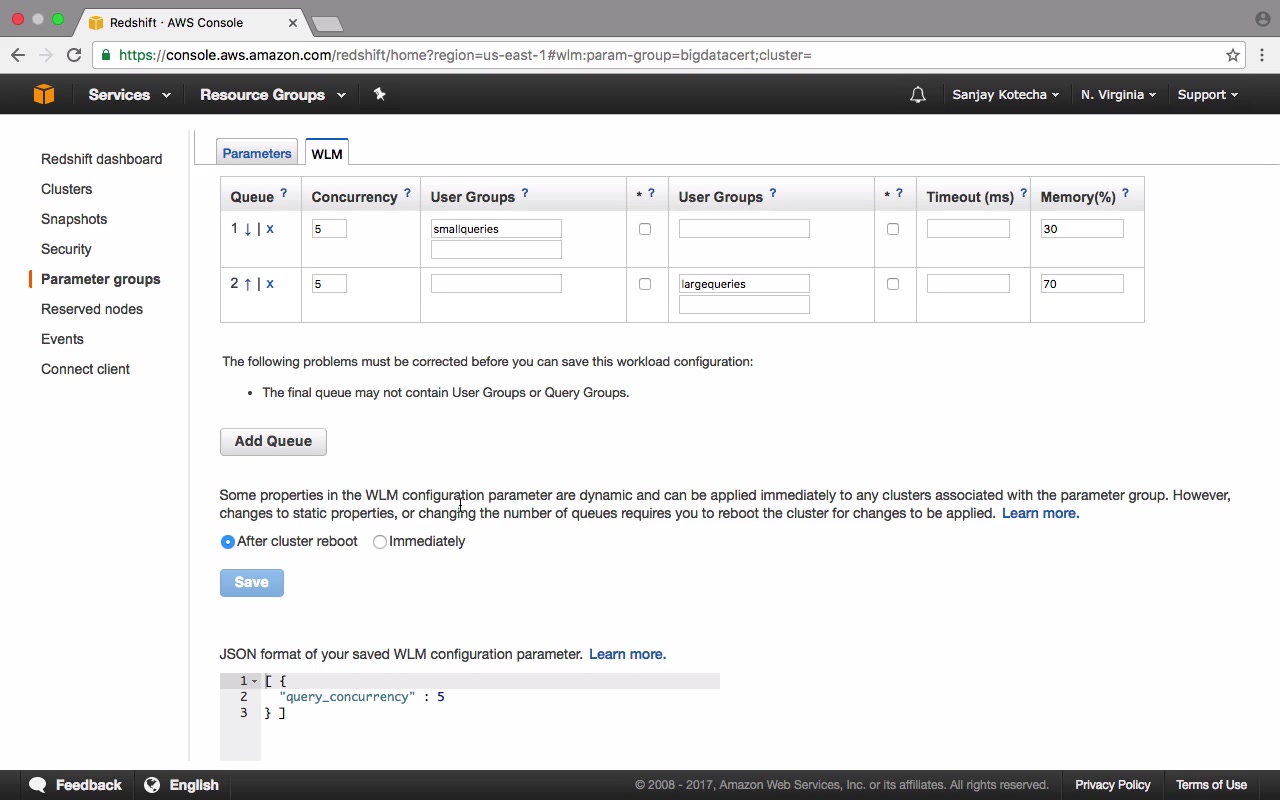The image size is (1280, 800).
Task: Open the Sanjay Kotecha account menu
Action: point(1005,95)
